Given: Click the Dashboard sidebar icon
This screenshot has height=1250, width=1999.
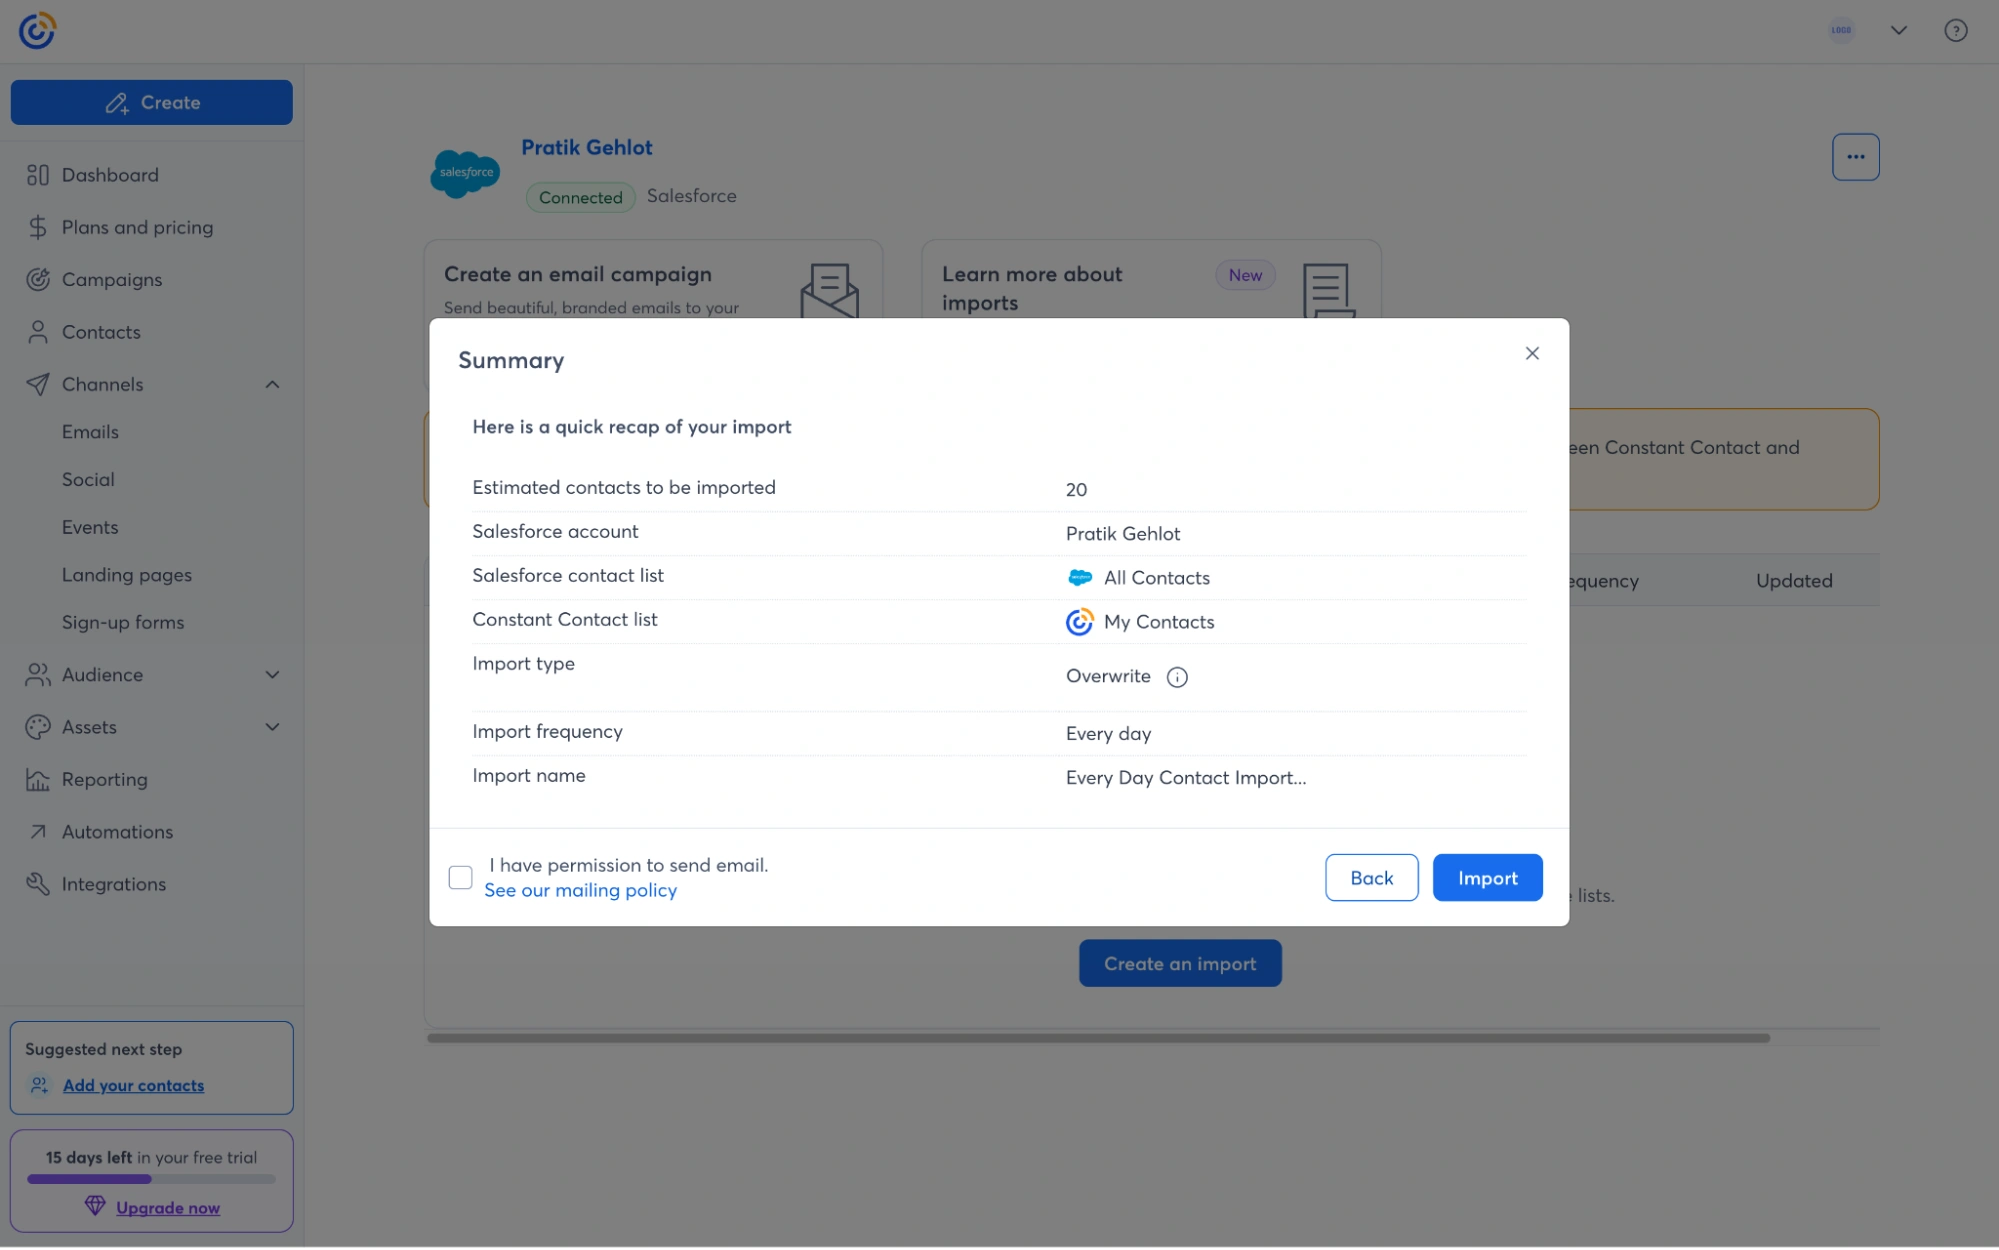Looking at the screenshot, I should 38,175.
